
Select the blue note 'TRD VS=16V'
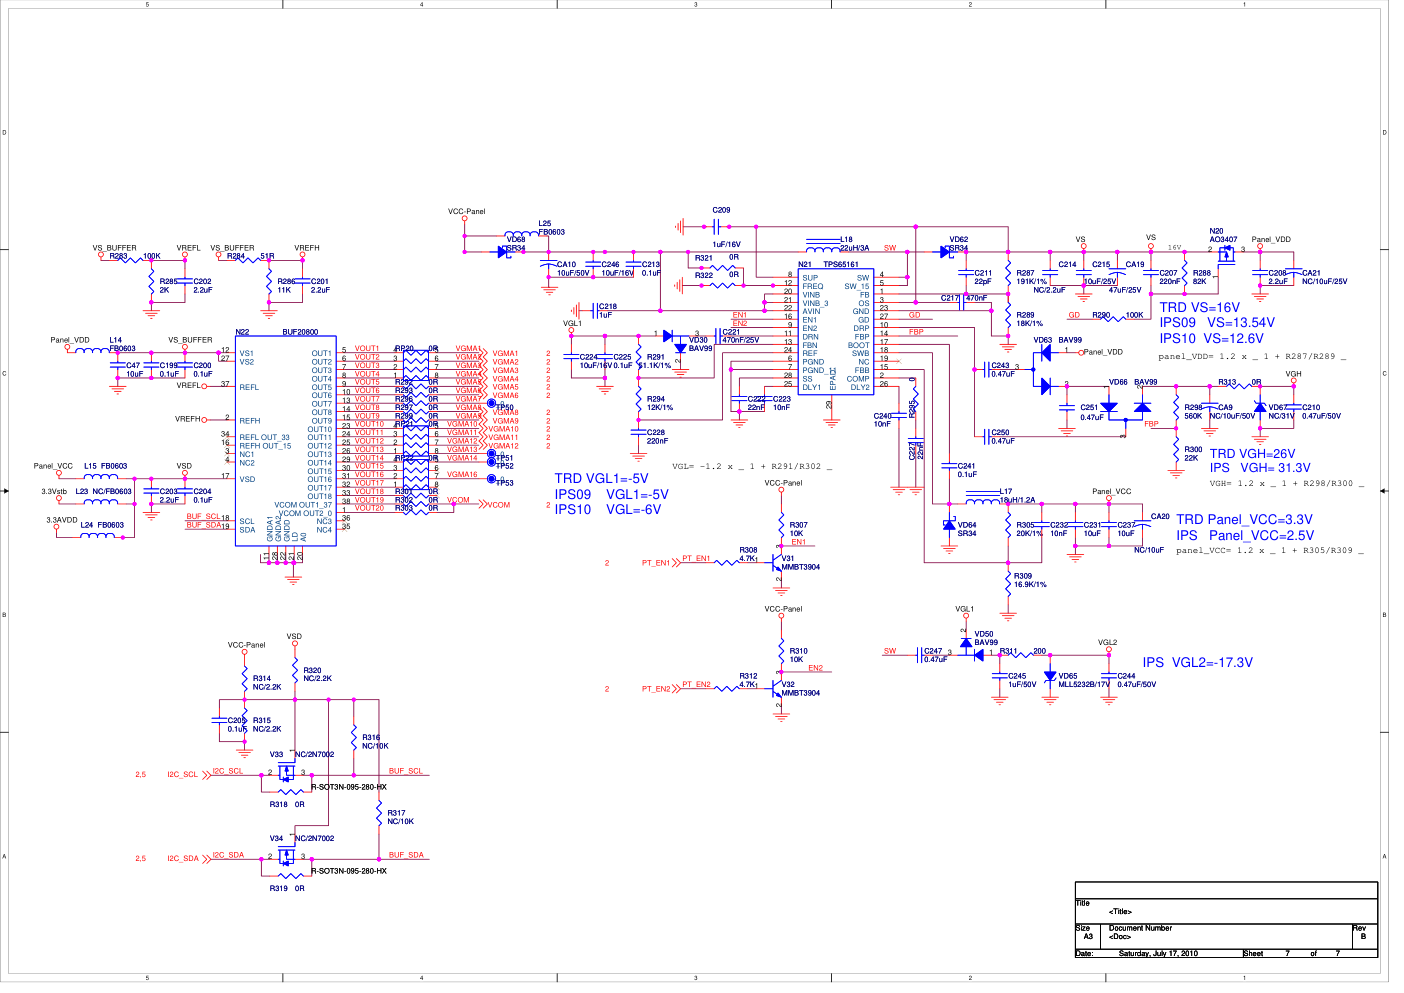pyautogui.click(x=1199, y=308)
